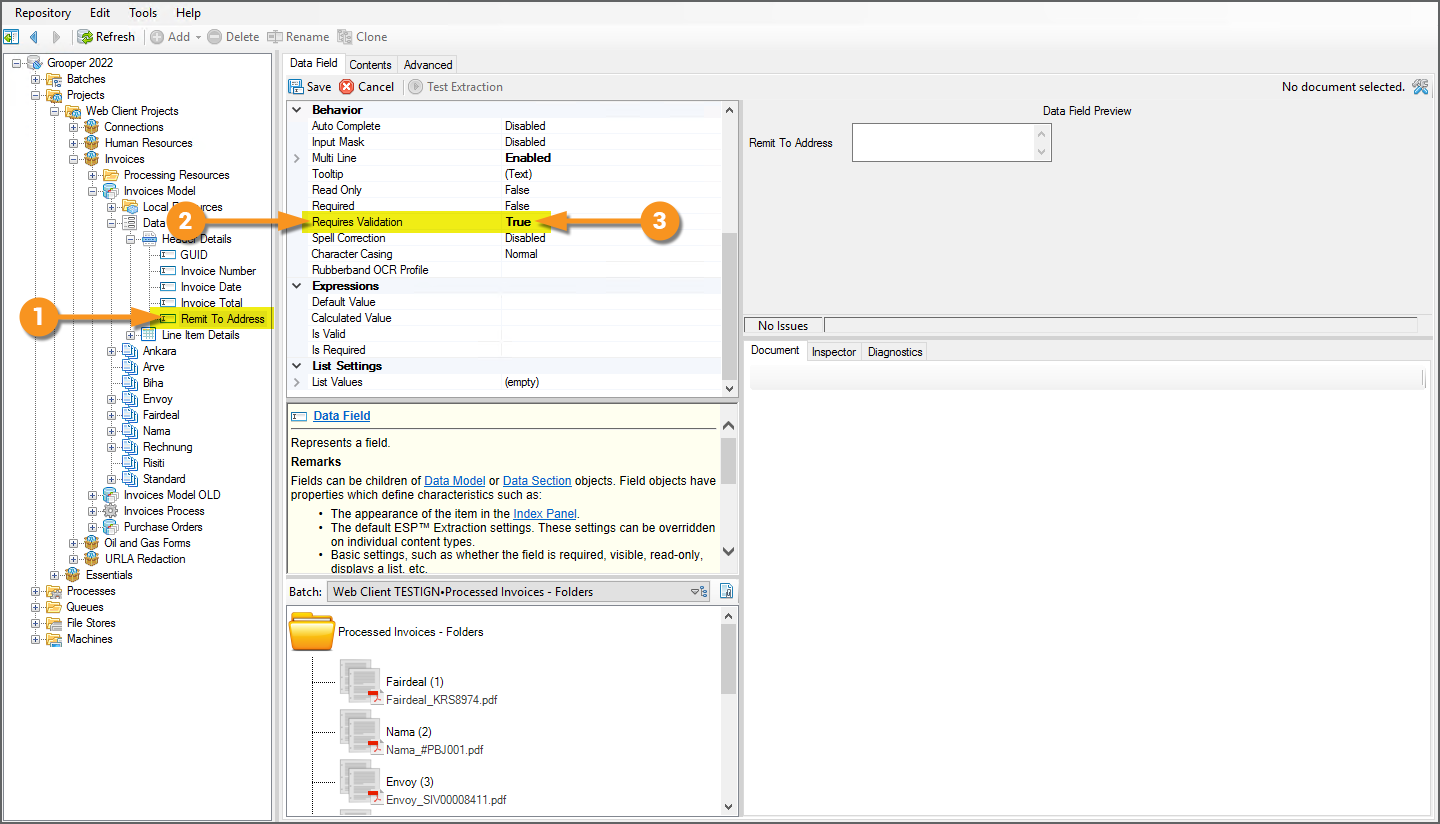Screen dimensions: 1440x824
Task: Open the Batch selection dropdown
Action: pos(699,592)
